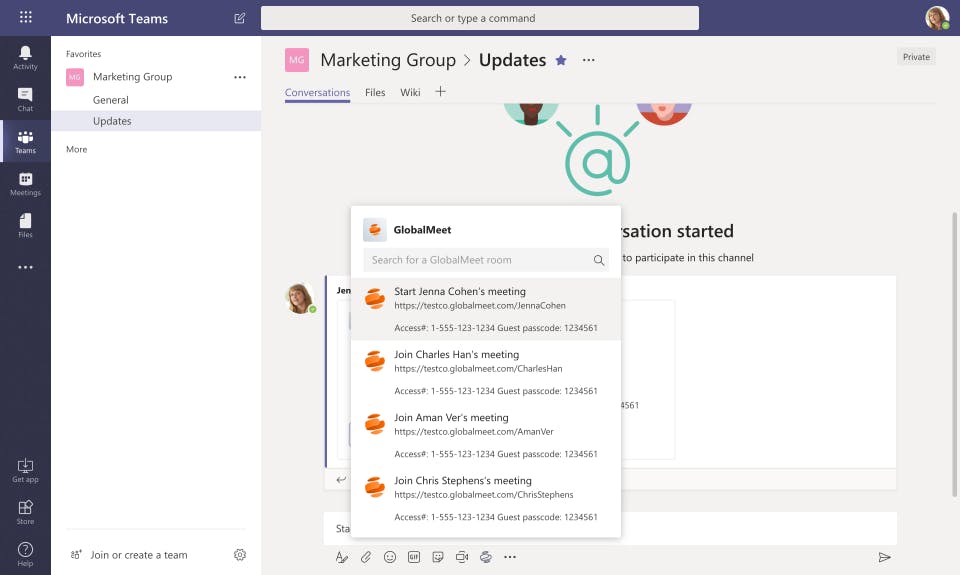This screenshot has height=575, width=960.
Task: Open the emoji picker
Action: coord(389,557)
